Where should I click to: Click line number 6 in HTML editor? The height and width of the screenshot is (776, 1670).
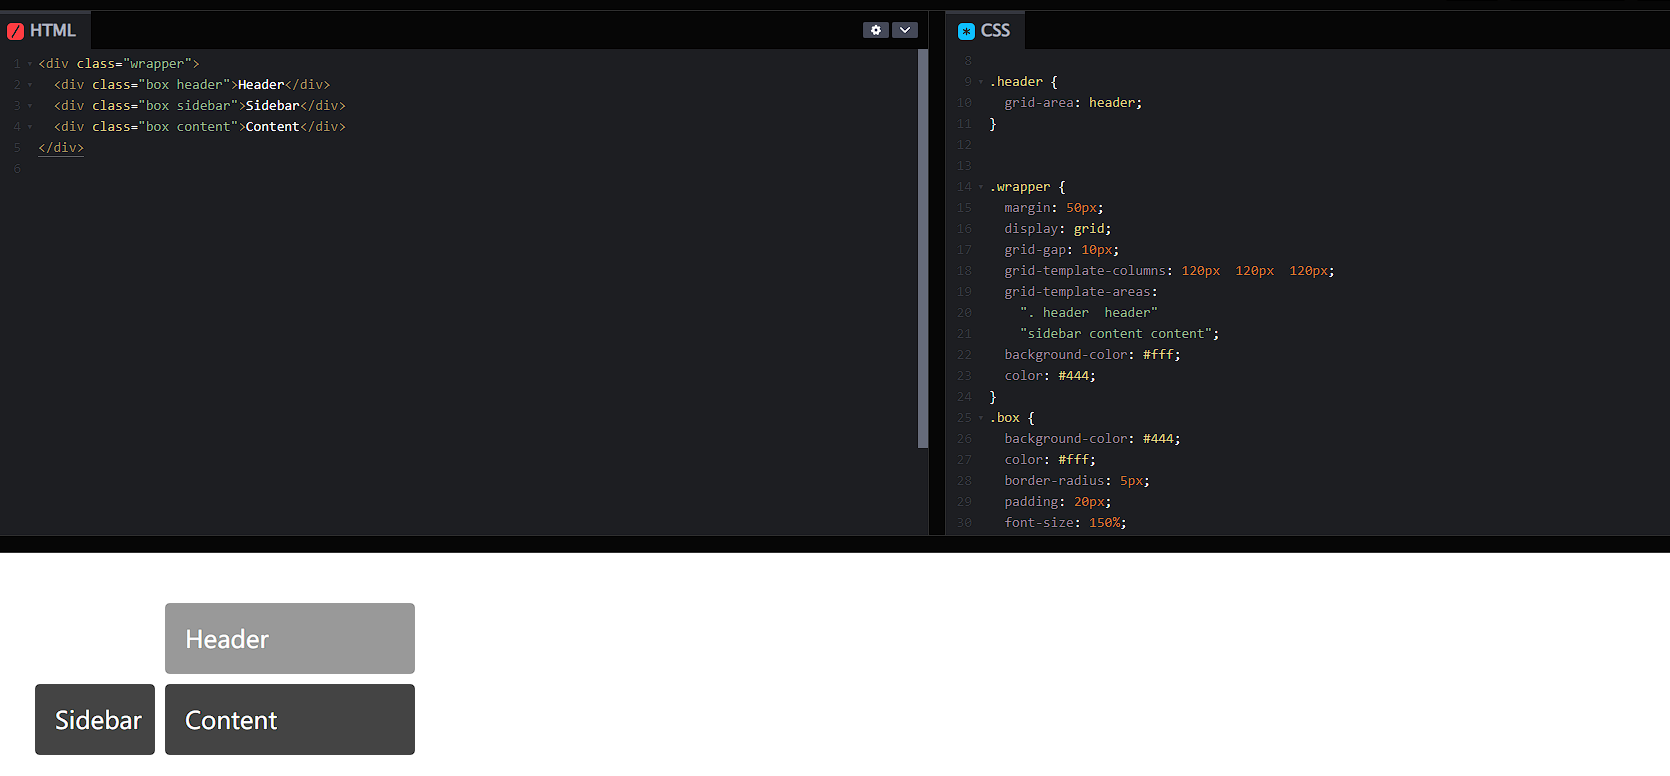pos(17,169)
